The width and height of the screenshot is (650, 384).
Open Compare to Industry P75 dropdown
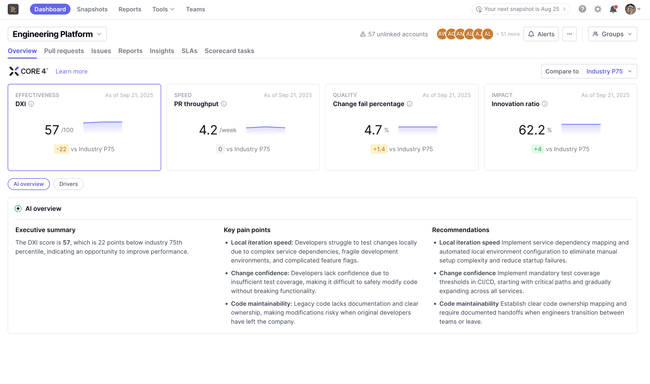click(589, 71)
